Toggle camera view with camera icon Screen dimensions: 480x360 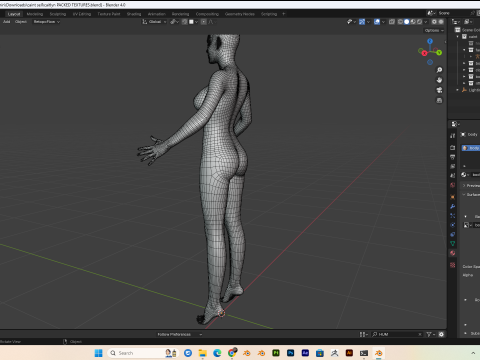439,90
